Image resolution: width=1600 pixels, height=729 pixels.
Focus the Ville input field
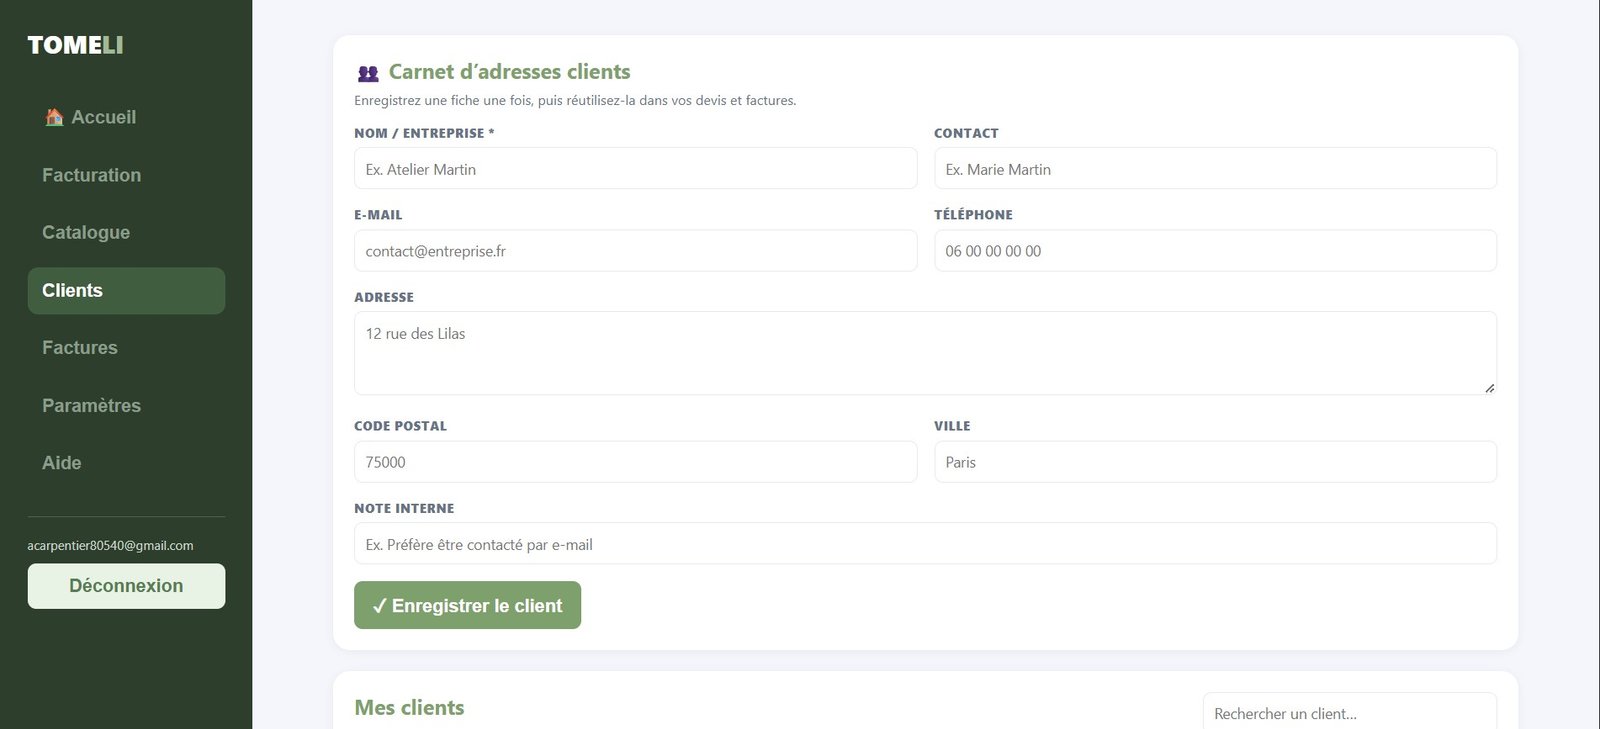(x=1215, y=462)
